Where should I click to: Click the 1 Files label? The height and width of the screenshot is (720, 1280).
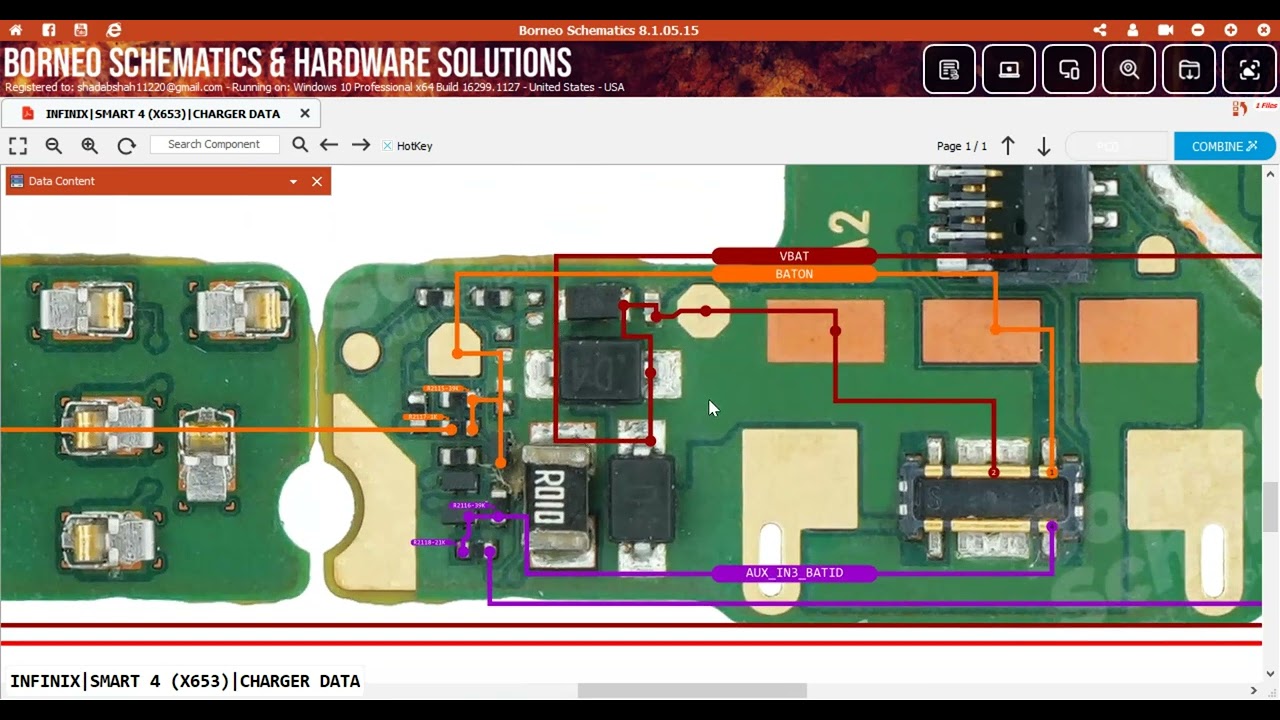[1266, 106]
